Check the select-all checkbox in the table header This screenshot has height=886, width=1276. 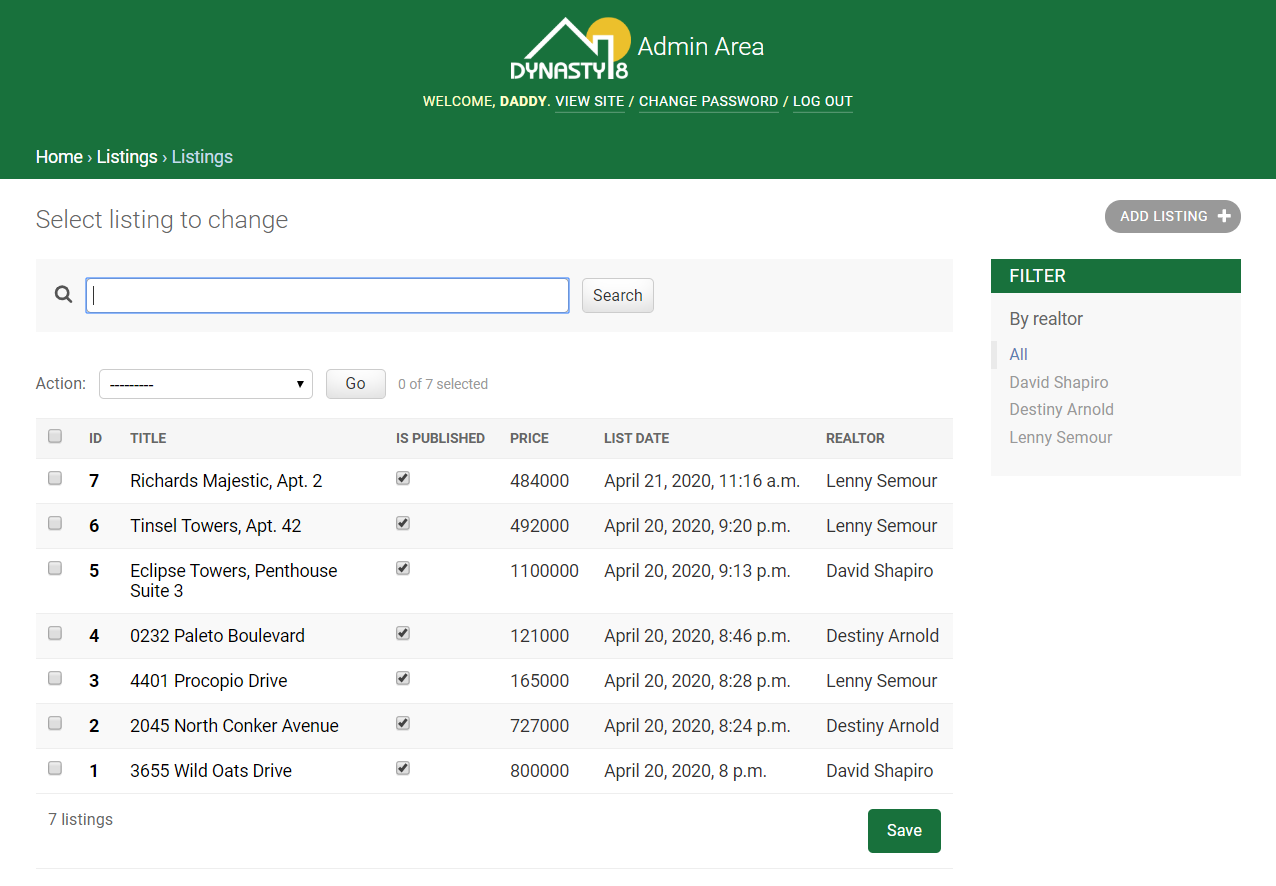[x=54, y=437]
